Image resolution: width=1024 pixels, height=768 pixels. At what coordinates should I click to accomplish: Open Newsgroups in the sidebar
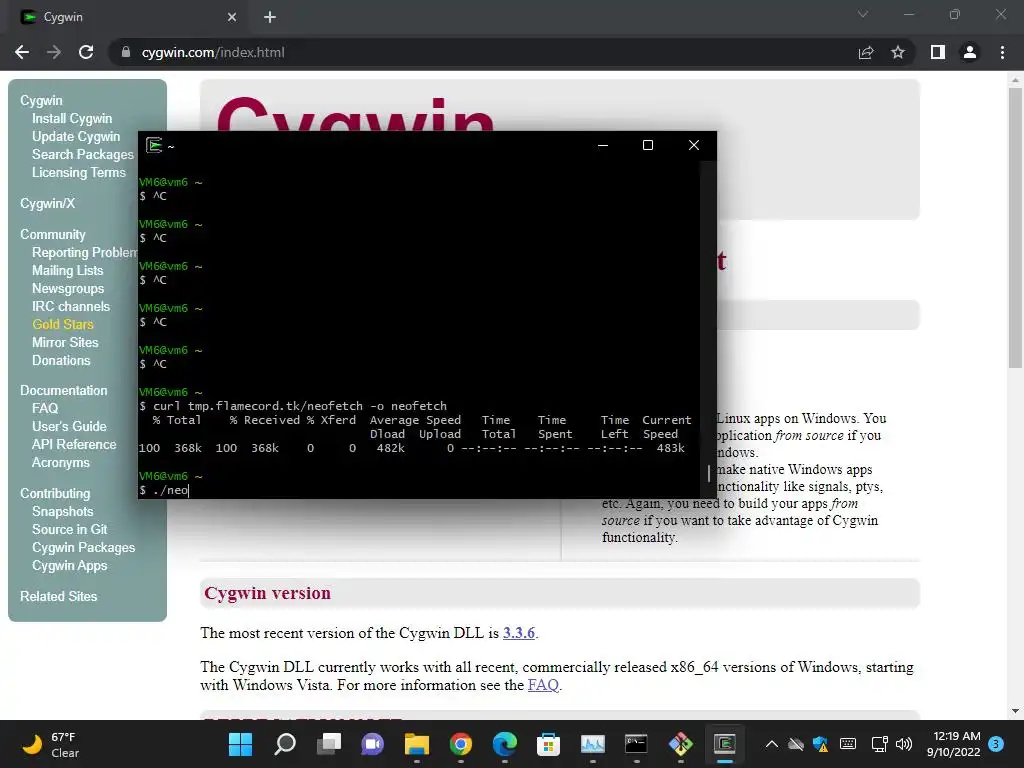click(68, 288)
